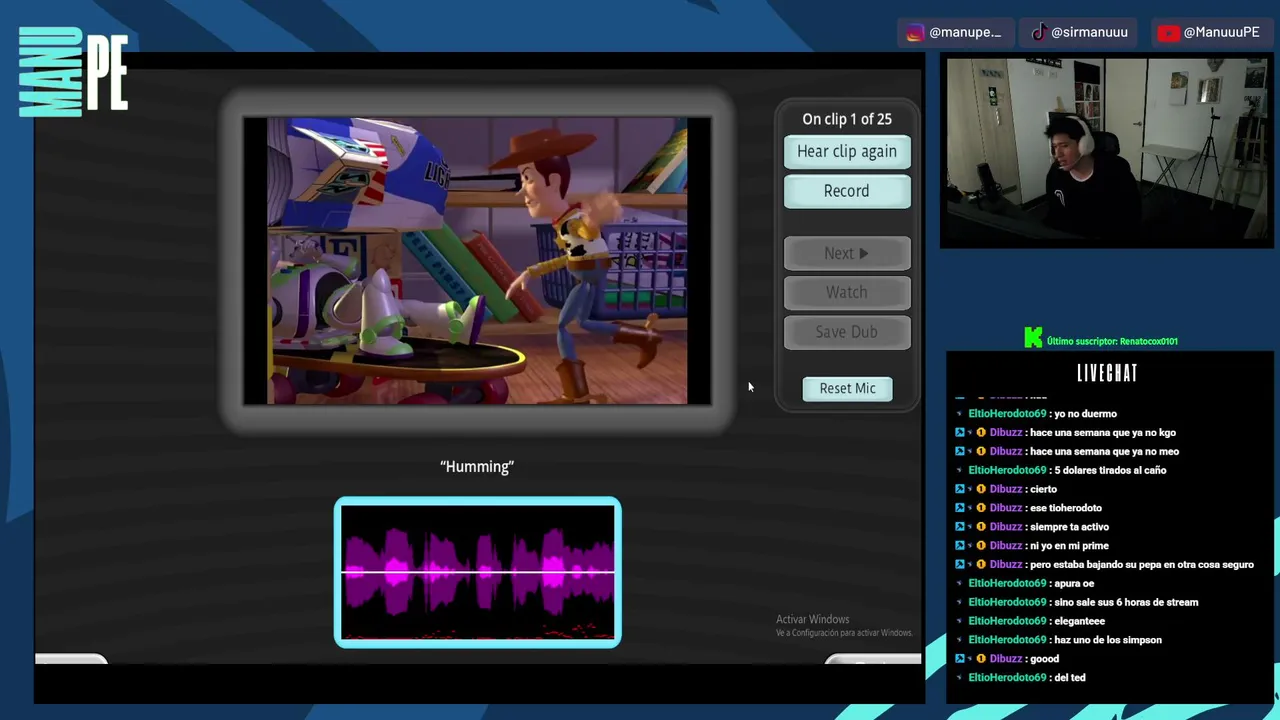Click the blue badge on Dibuzz's 'goood' message
The height and width of the screenshot is (720, 1280).
[960, 659]
